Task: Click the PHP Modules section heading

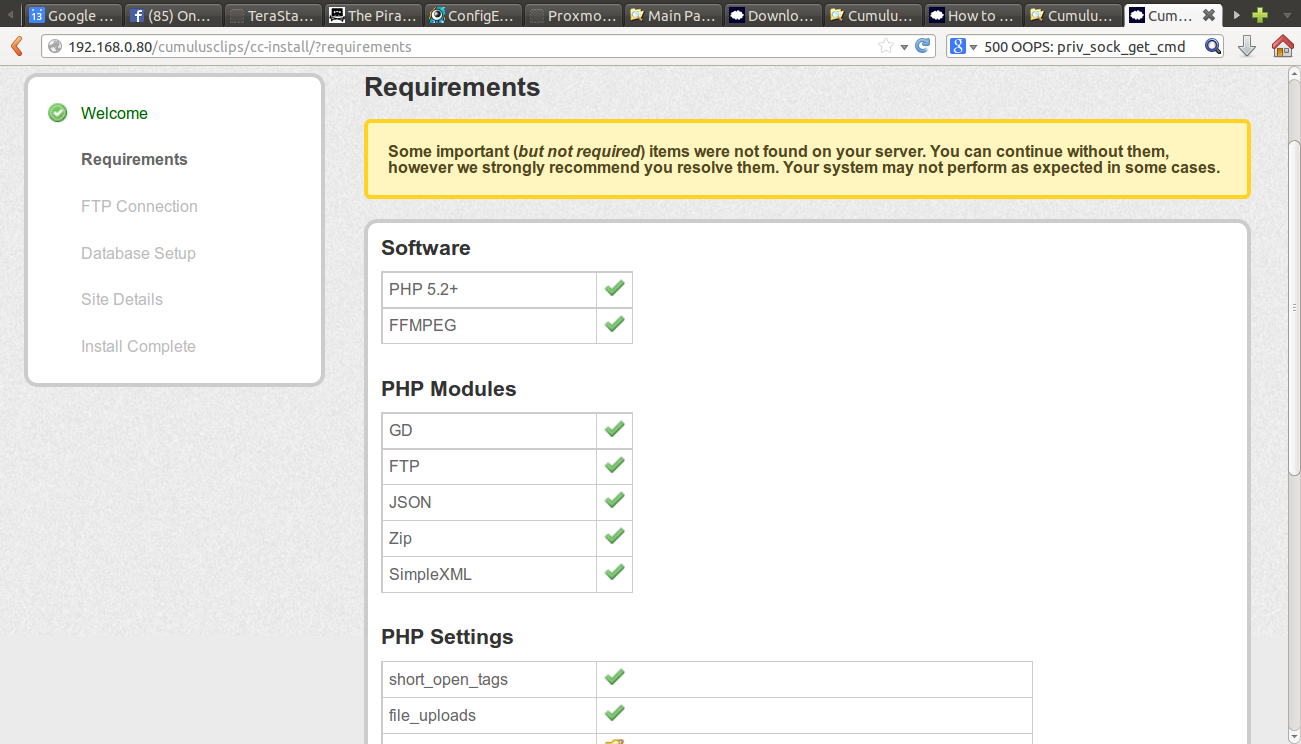Action: tap(449, 389)
